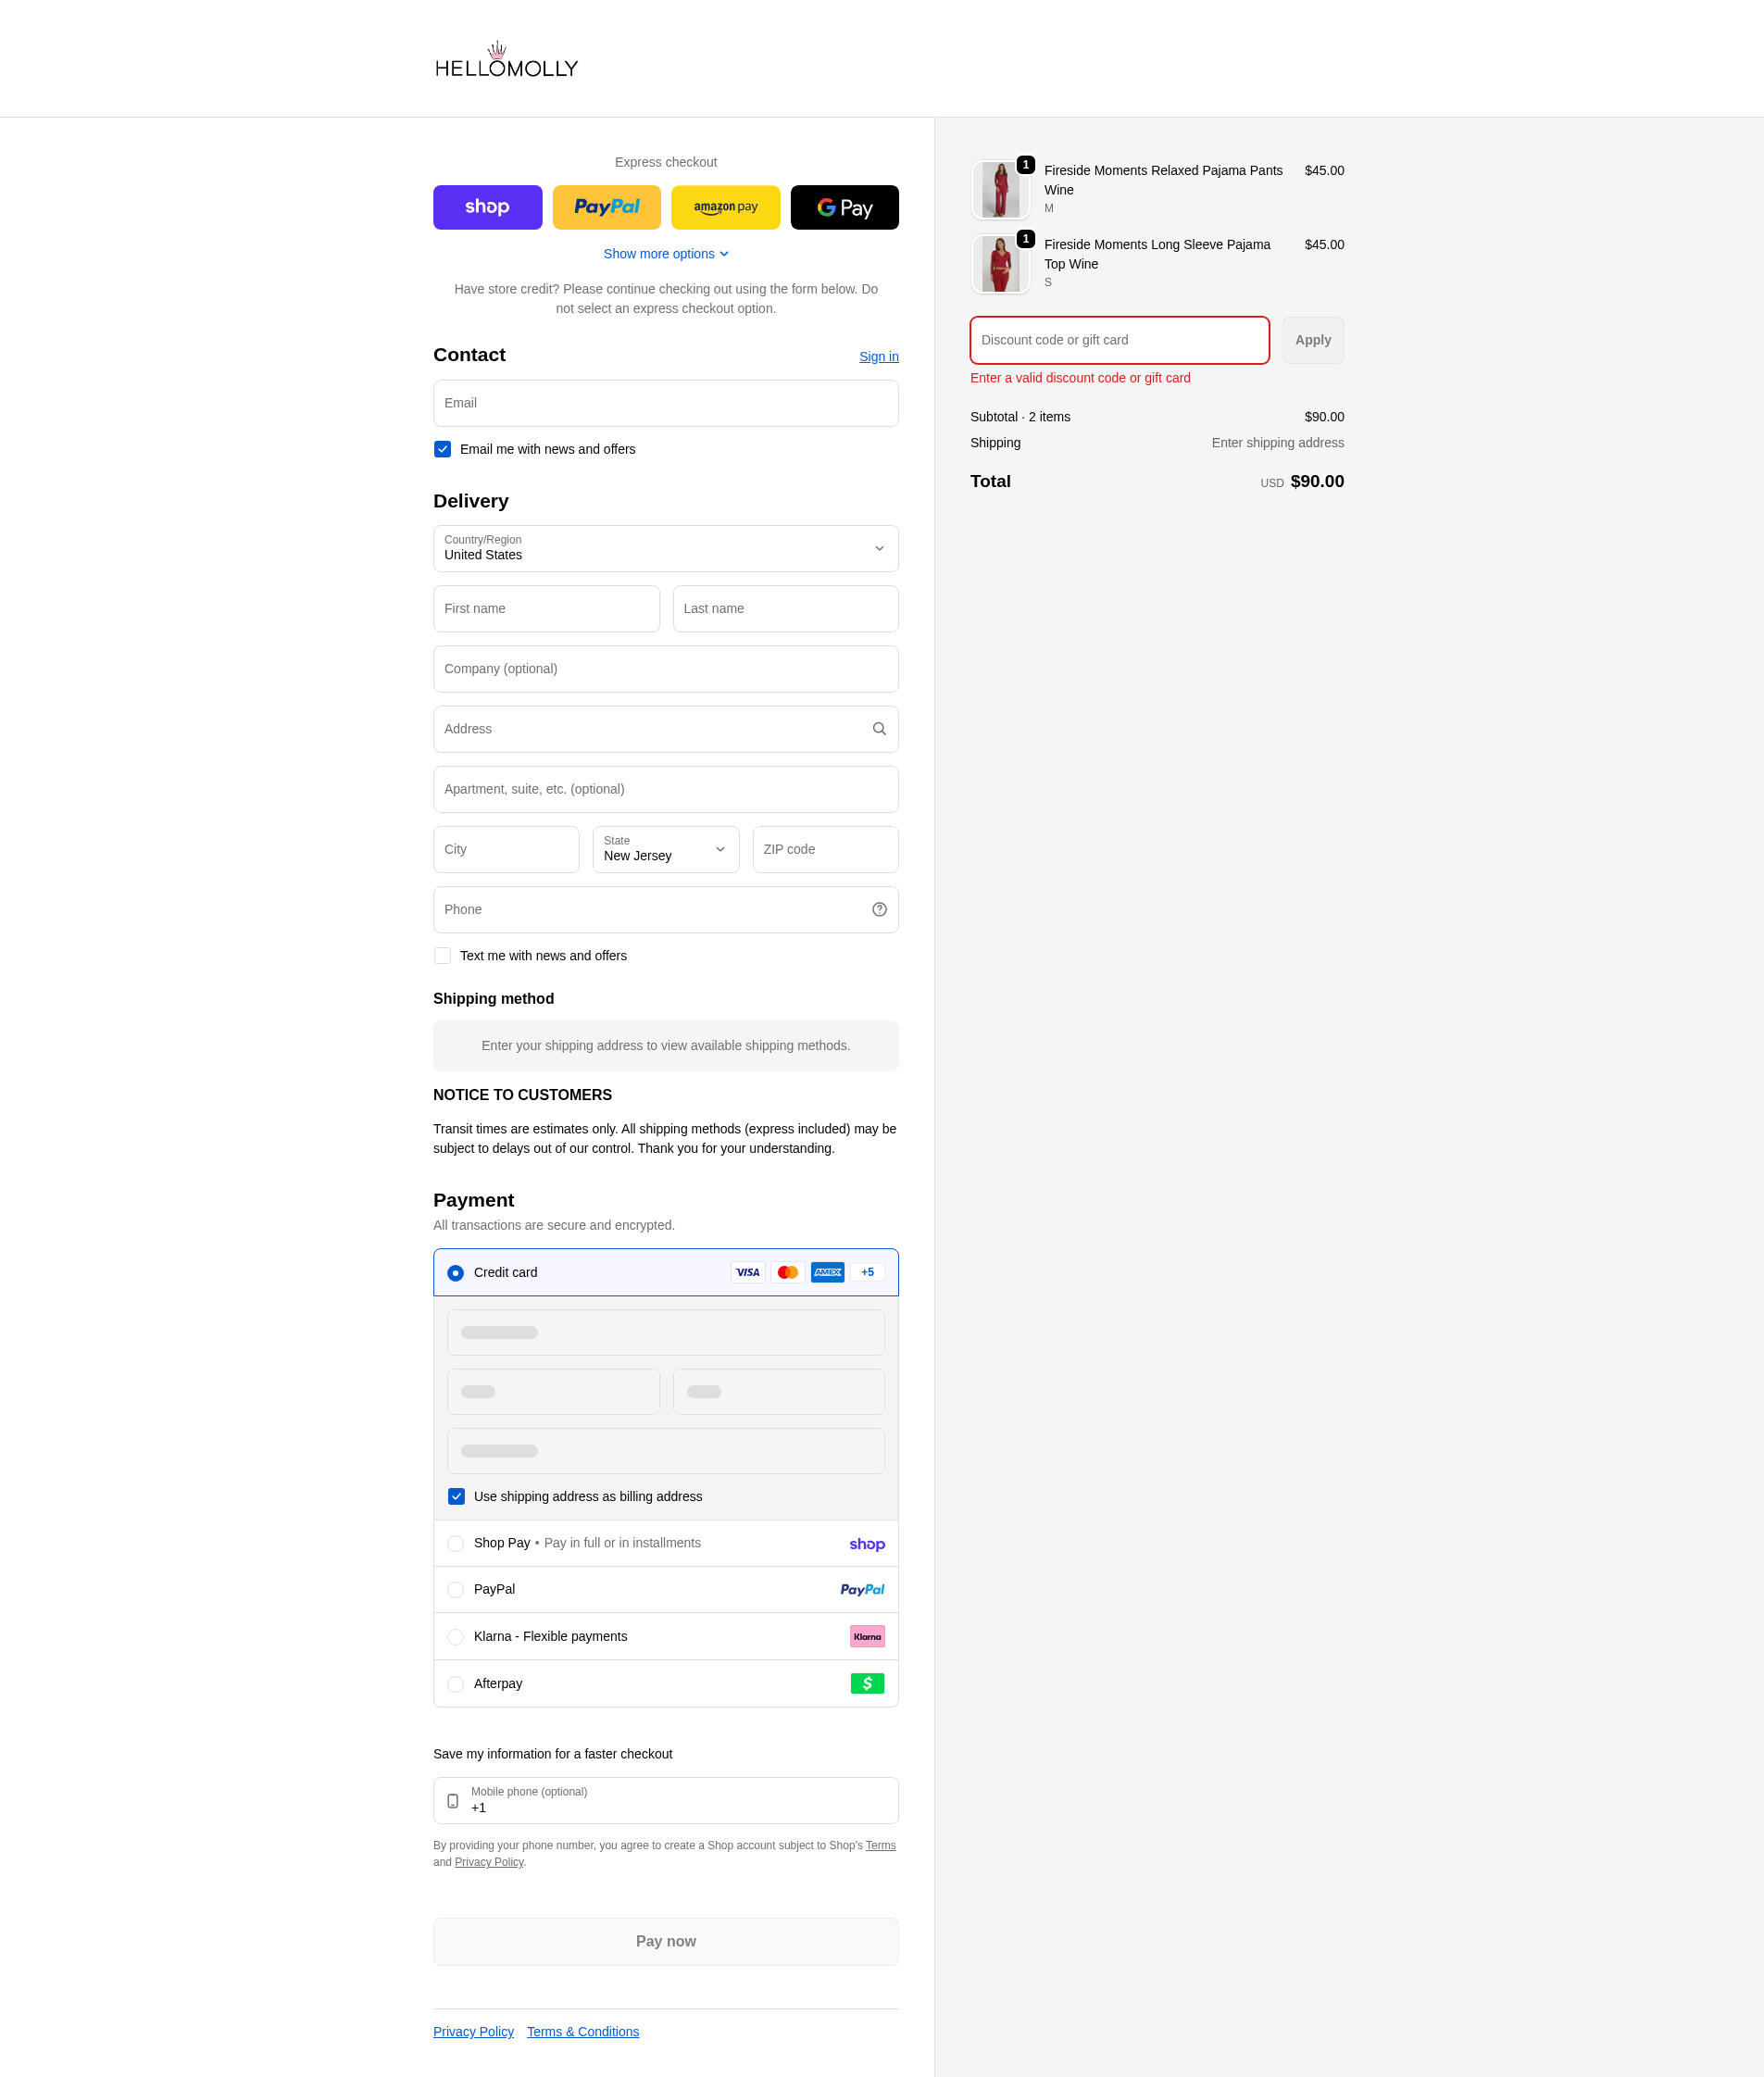The height and width of the screenshot is (2077, 1764).
Task: Expand Show more options for express checkout
Action: pyautogui.click(x=665, y=254)
